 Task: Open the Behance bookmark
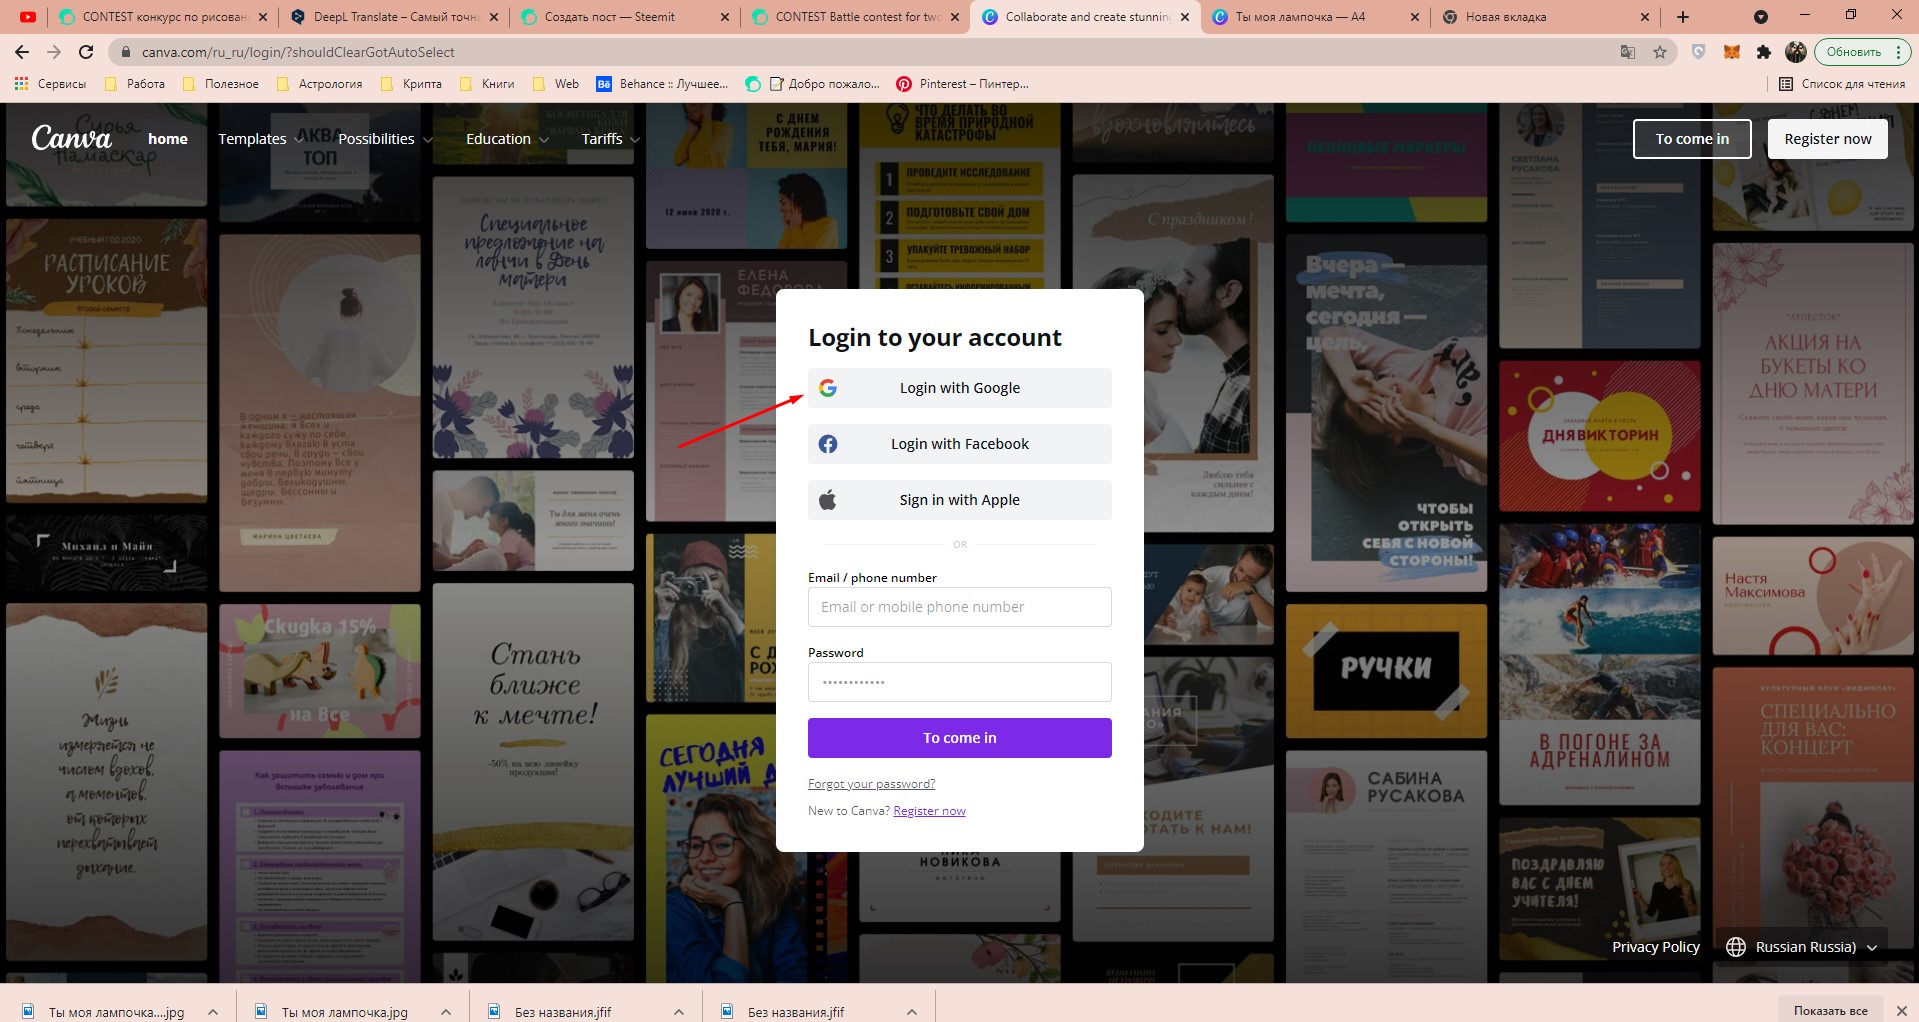662,84
